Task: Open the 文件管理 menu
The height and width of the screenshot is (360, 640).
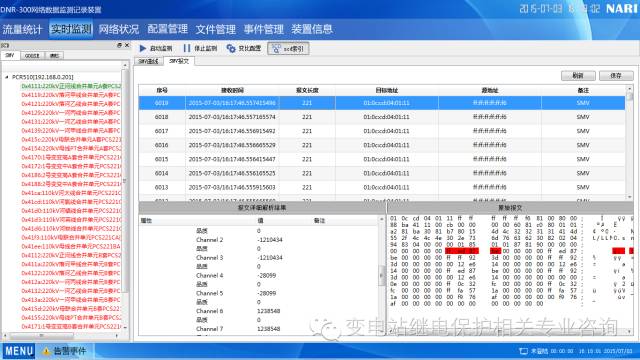Action: 216,29
